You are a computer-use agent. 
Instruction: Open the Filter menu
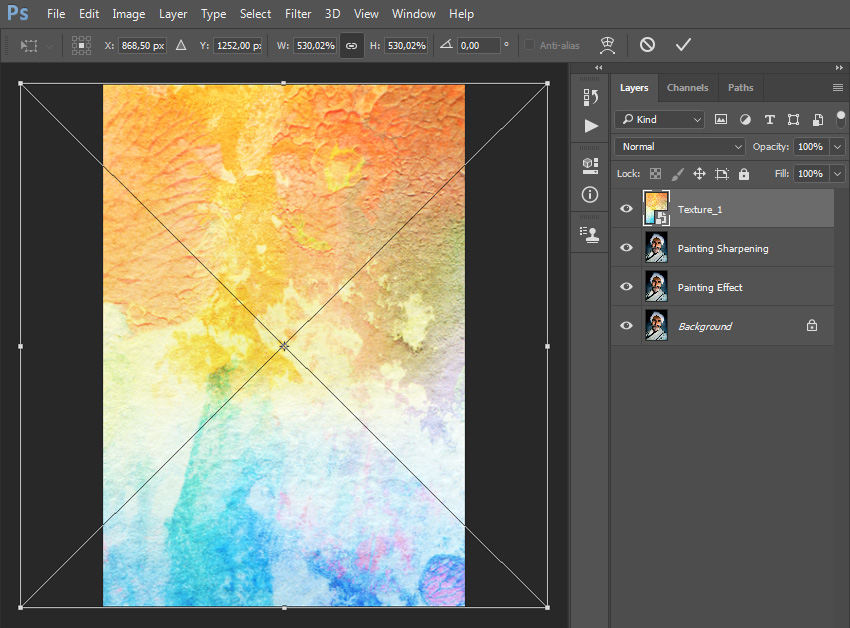point(297,14)
